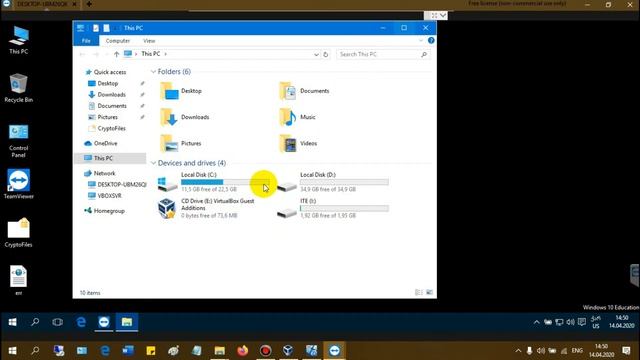
Task: Open the remote Start menu button
Action: pos(13,322)
